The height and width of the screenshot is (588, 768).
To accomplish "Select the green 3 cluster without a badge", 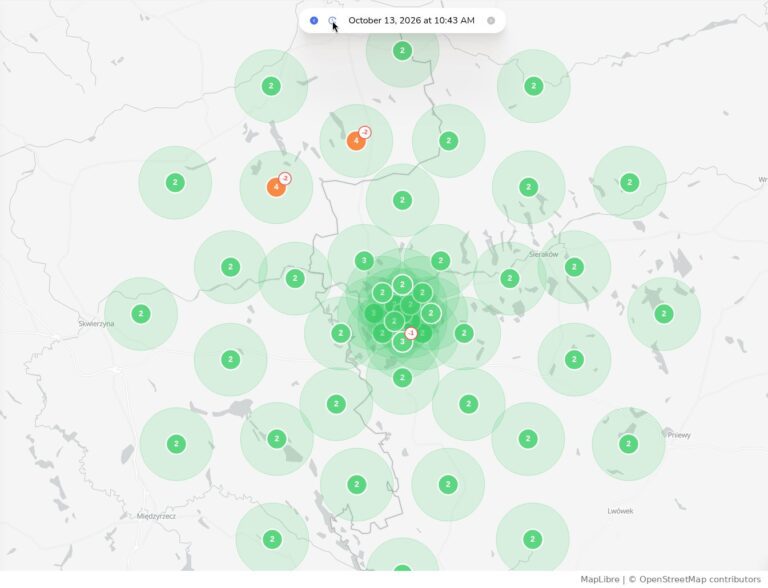I will (x=364, y=261).
